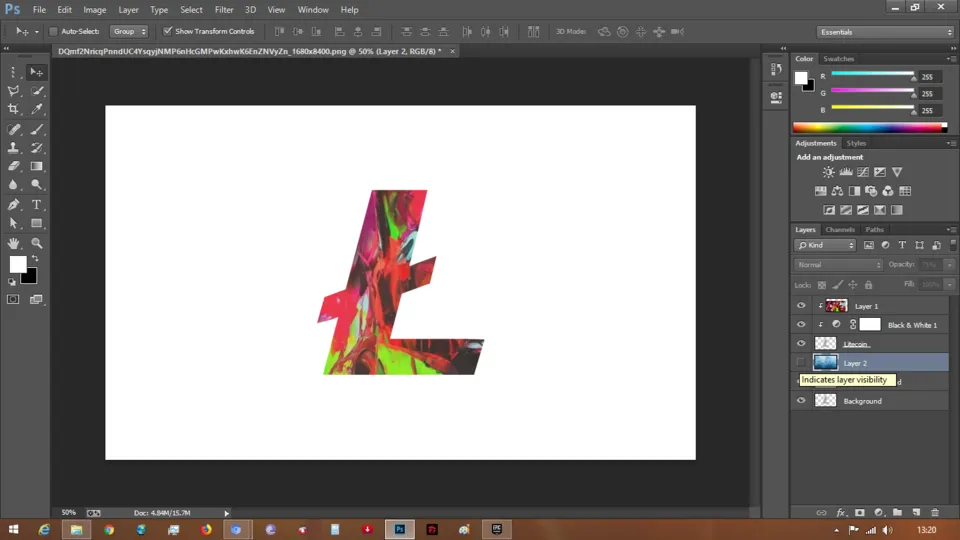
Task: Select the Eyedropper tool
Action: pos(37,109)
